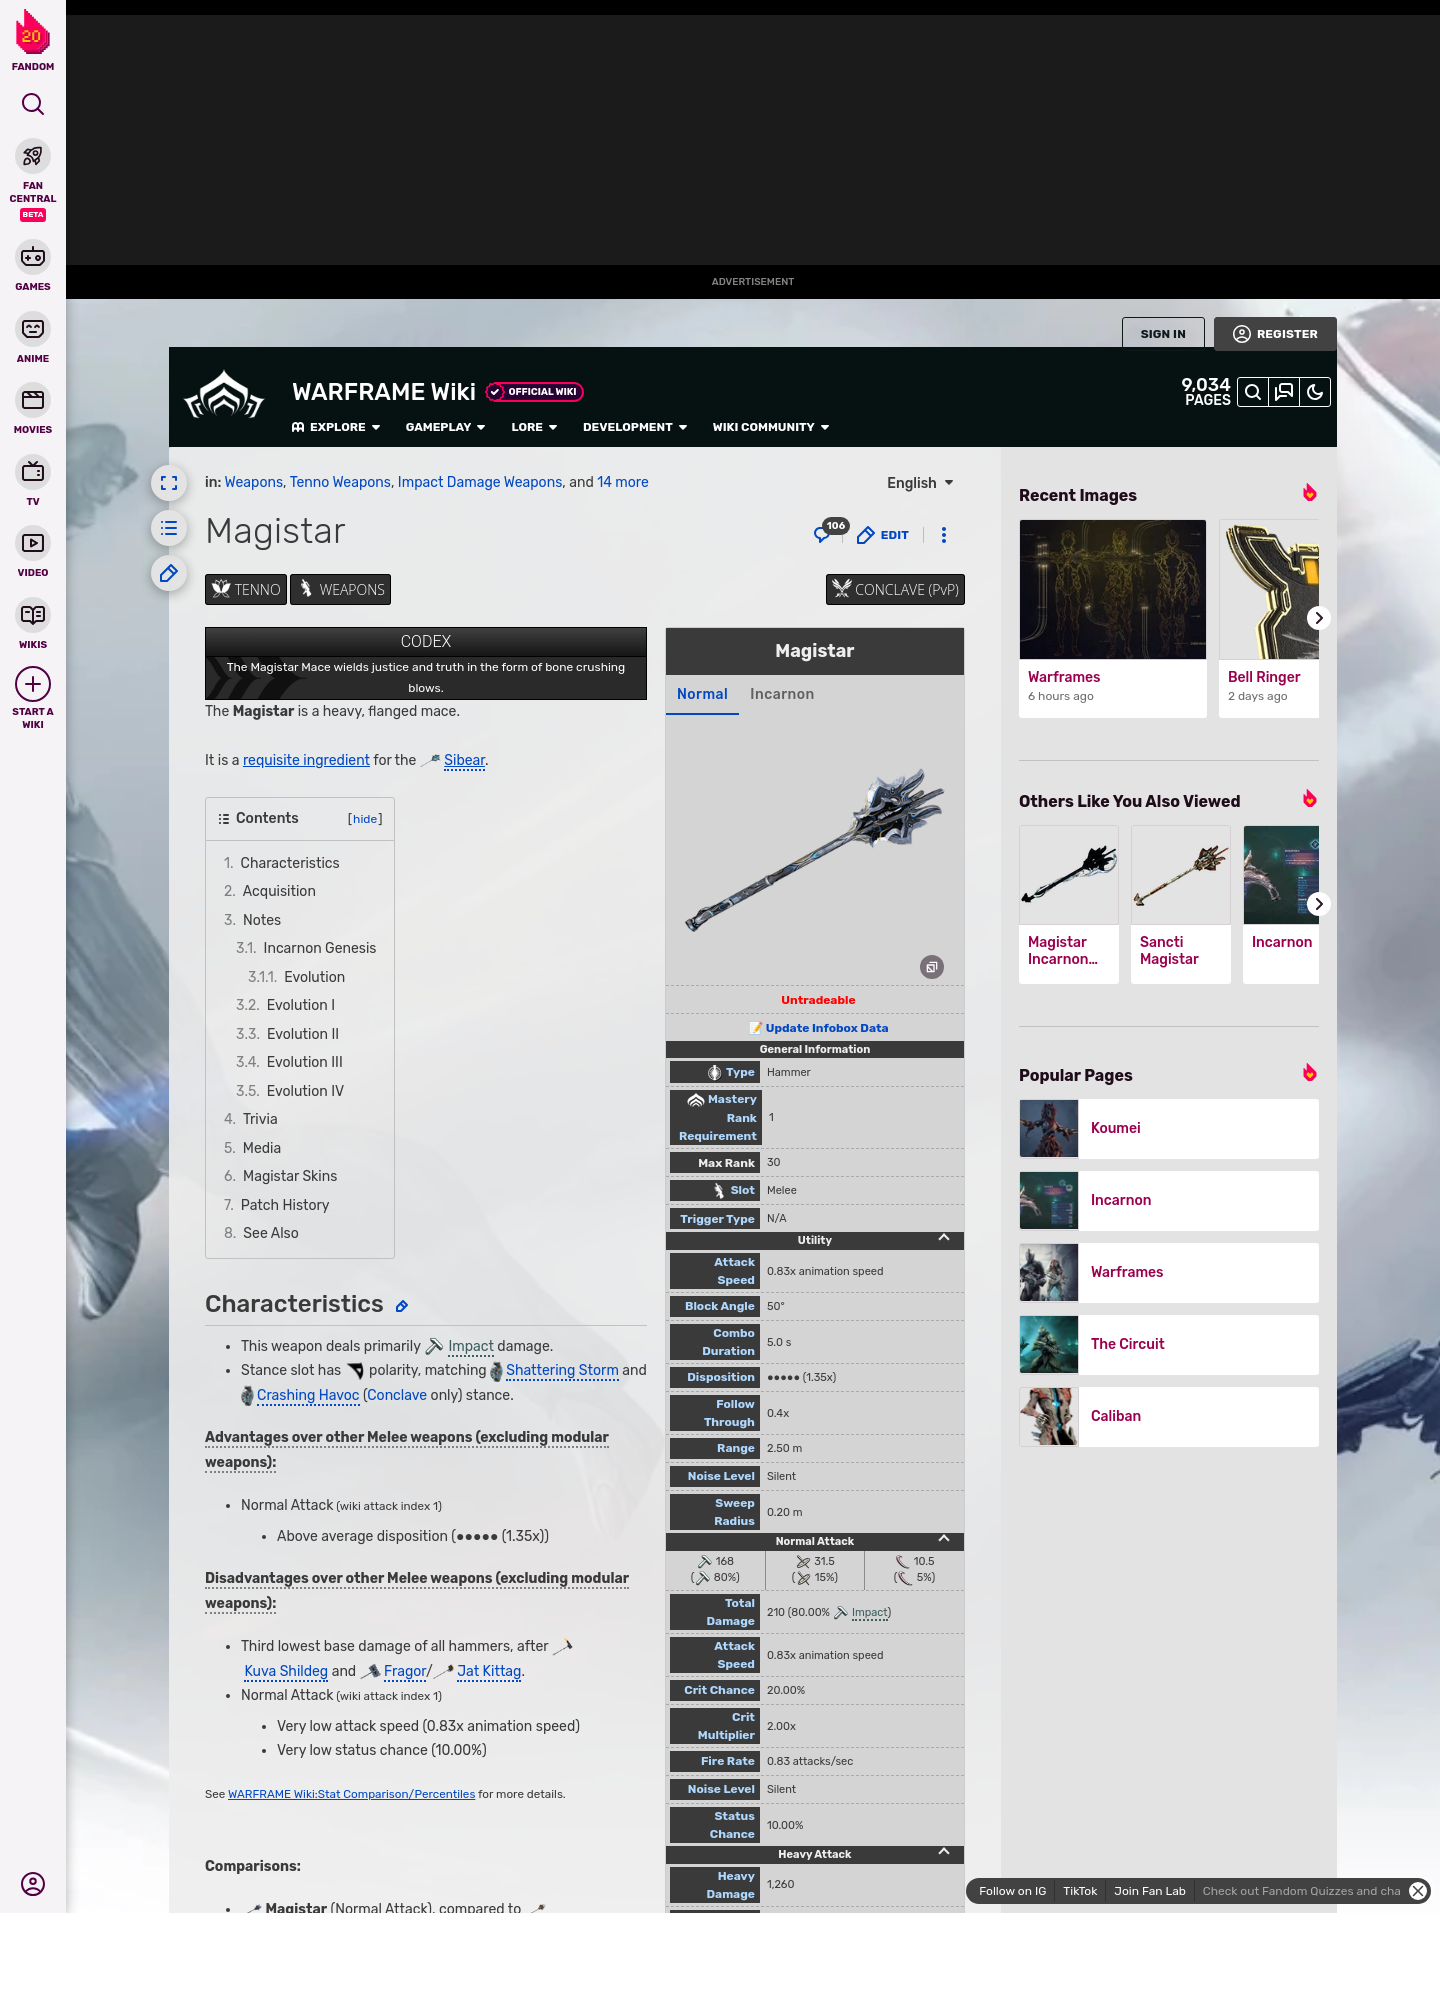The image size is (1440, 2000).
Task: Toggle dark mode theme
Action: tap(1315, 392)
